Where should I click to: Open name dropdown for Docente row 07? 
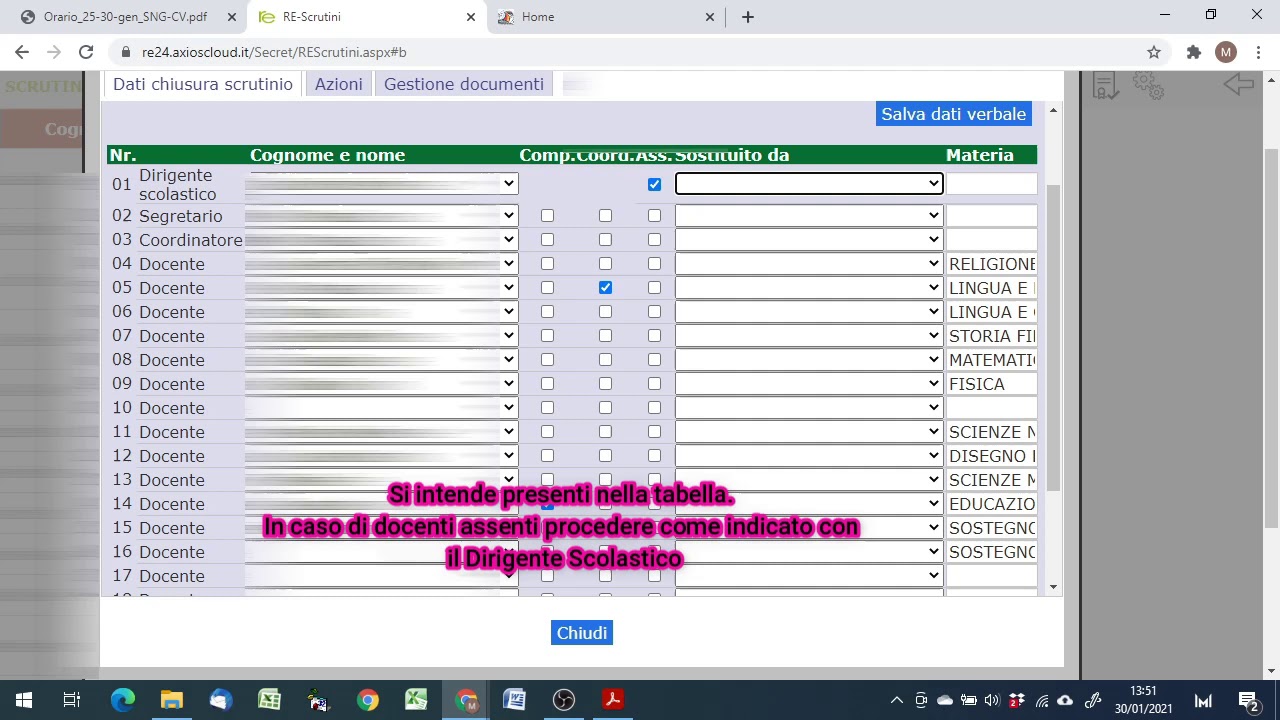click(x=381, y=336)
